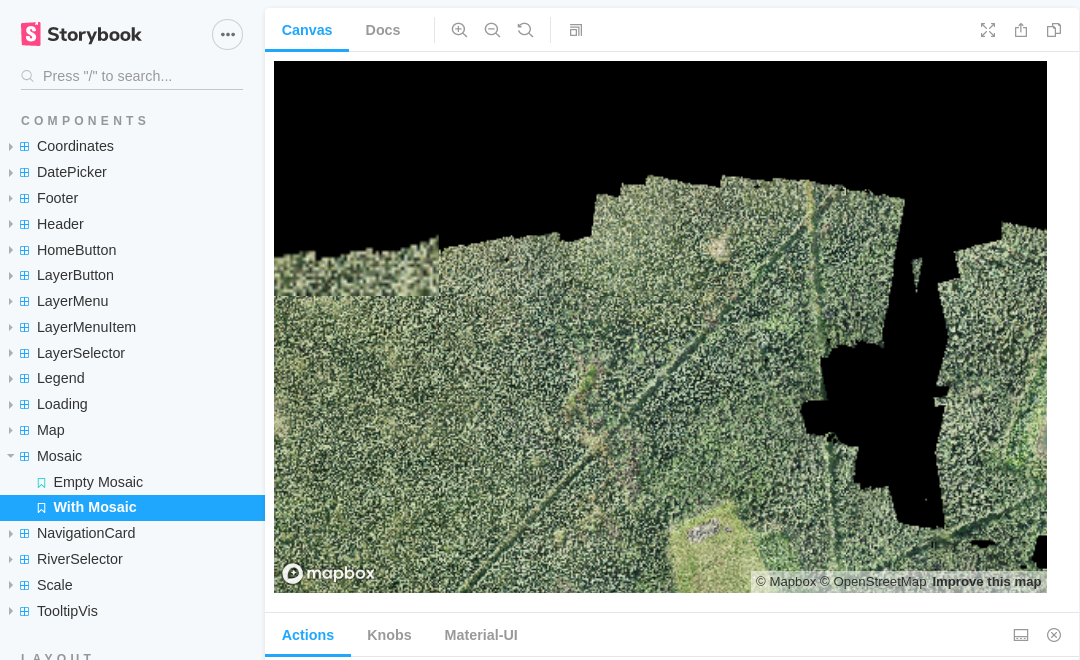The height and width of the screenshot is (660, 1080).
Task: Switch to the Docs tab
Action: 383,30
